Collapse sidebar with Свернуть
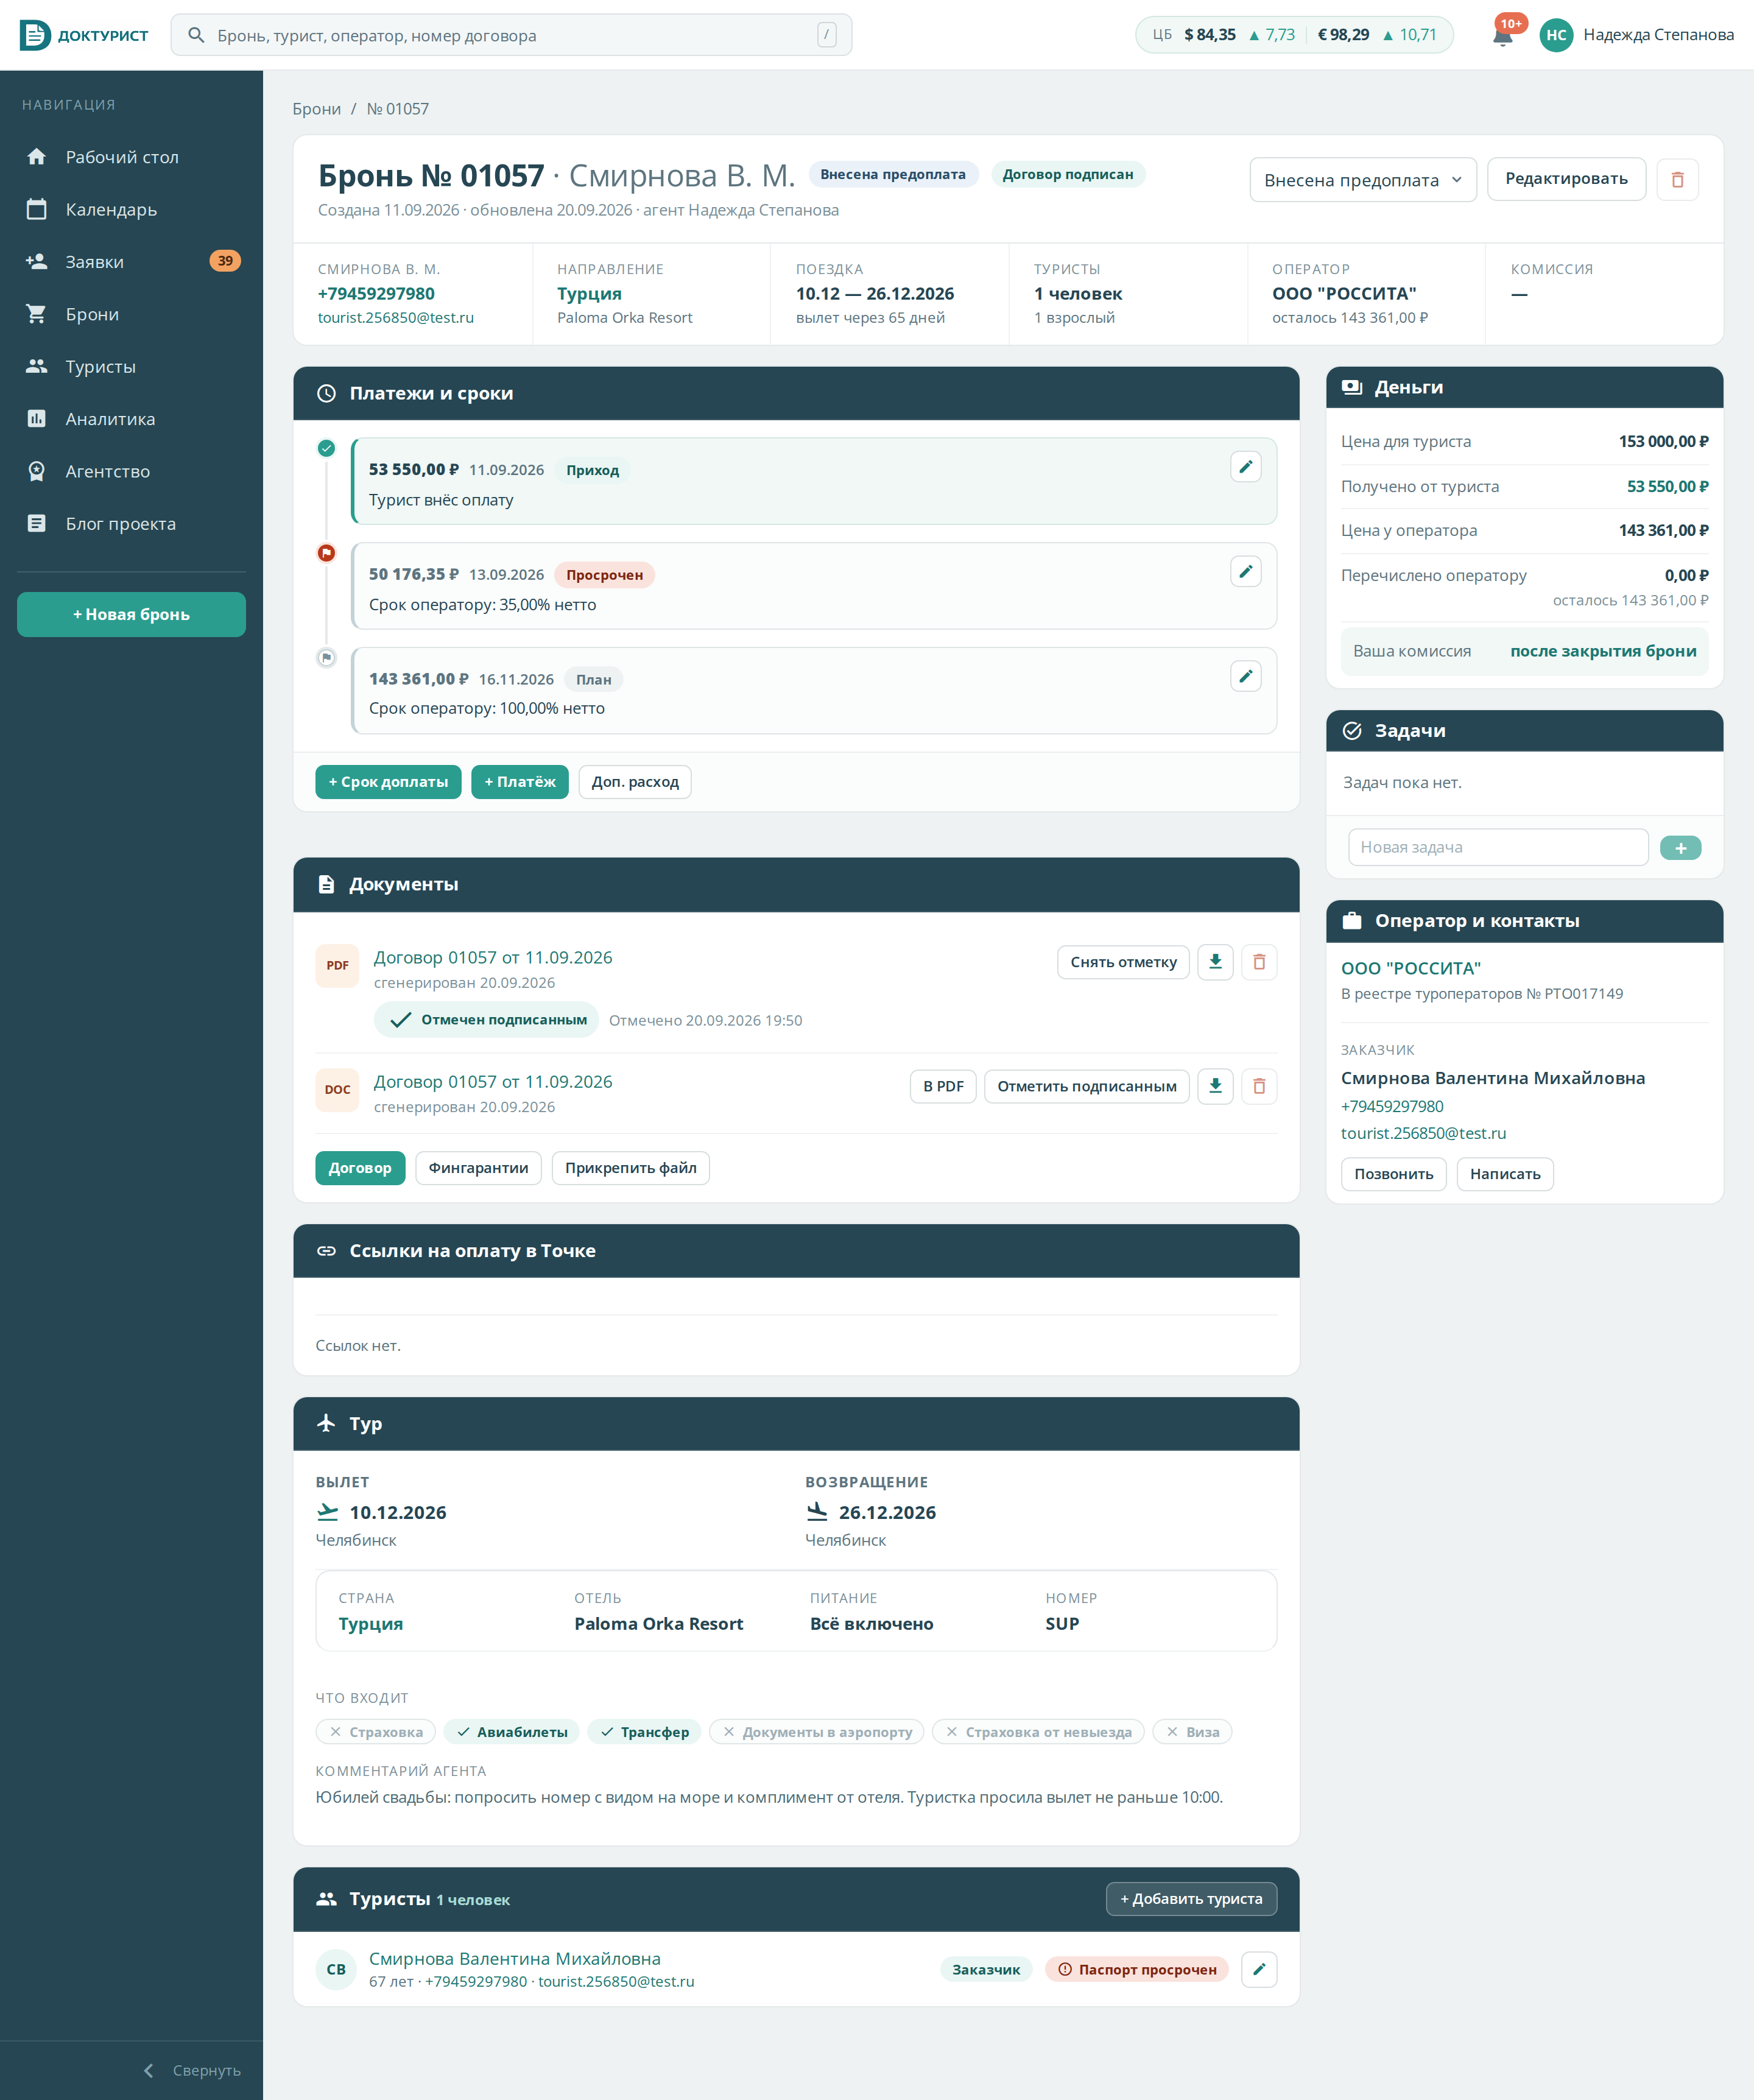 [x=192, y=2070]
